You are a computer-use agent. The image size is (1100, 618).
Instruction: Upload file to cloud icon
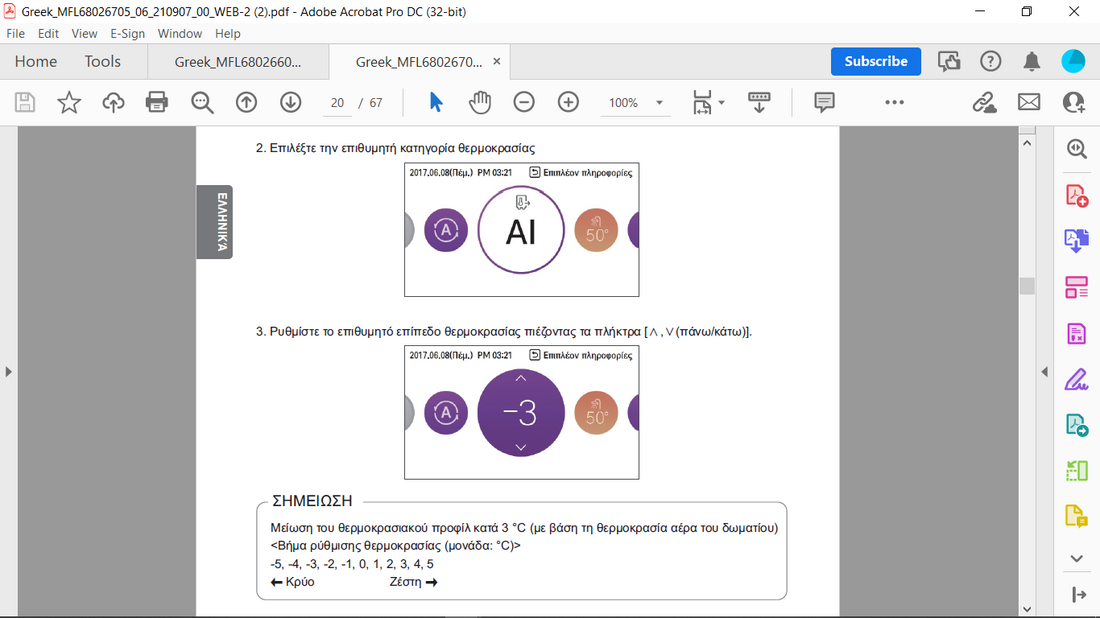coord(113,102)
